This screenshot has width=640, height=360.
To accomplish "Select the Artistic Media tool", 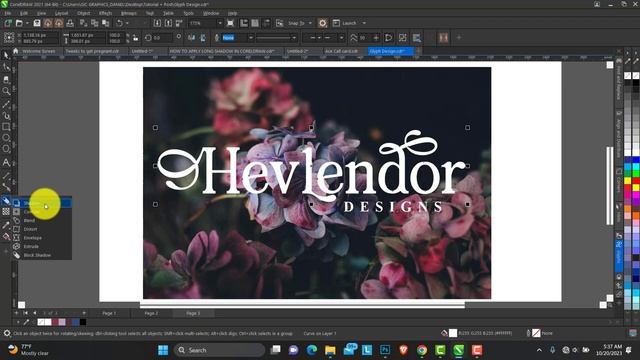I will coord(6,116).
